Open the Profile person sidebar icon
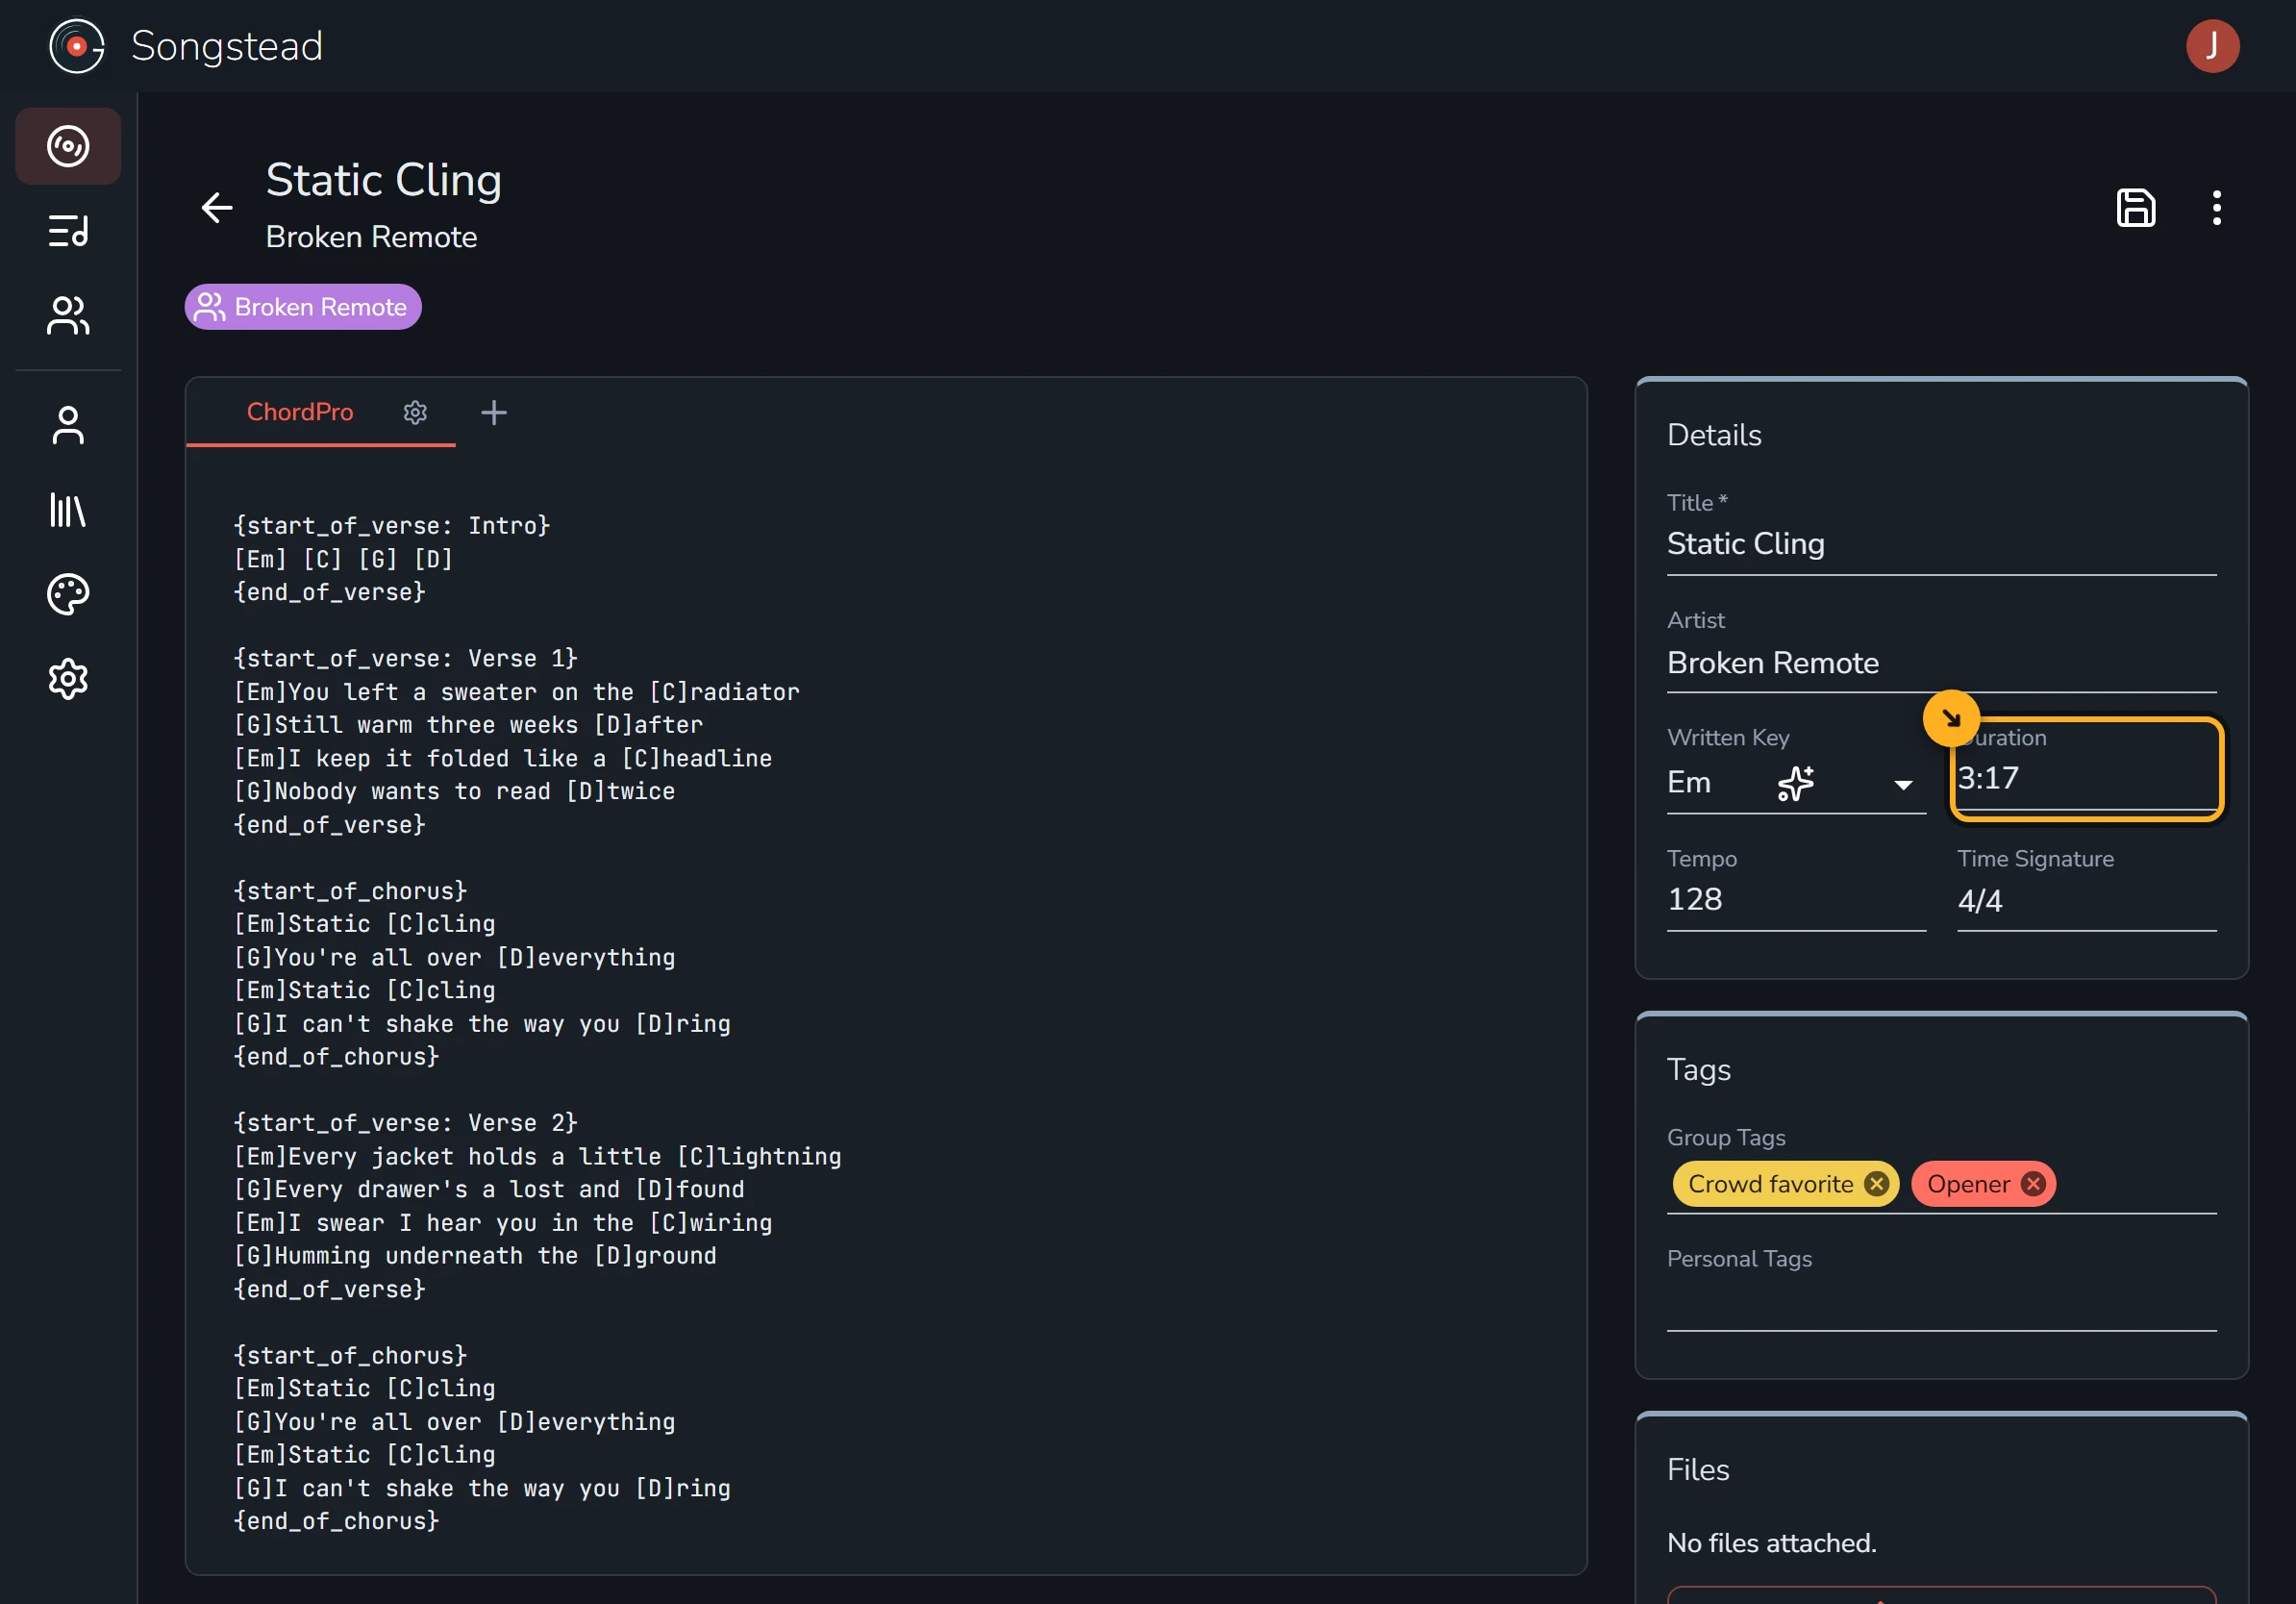The image size is (2296, 1604). (x=68, y=425)
